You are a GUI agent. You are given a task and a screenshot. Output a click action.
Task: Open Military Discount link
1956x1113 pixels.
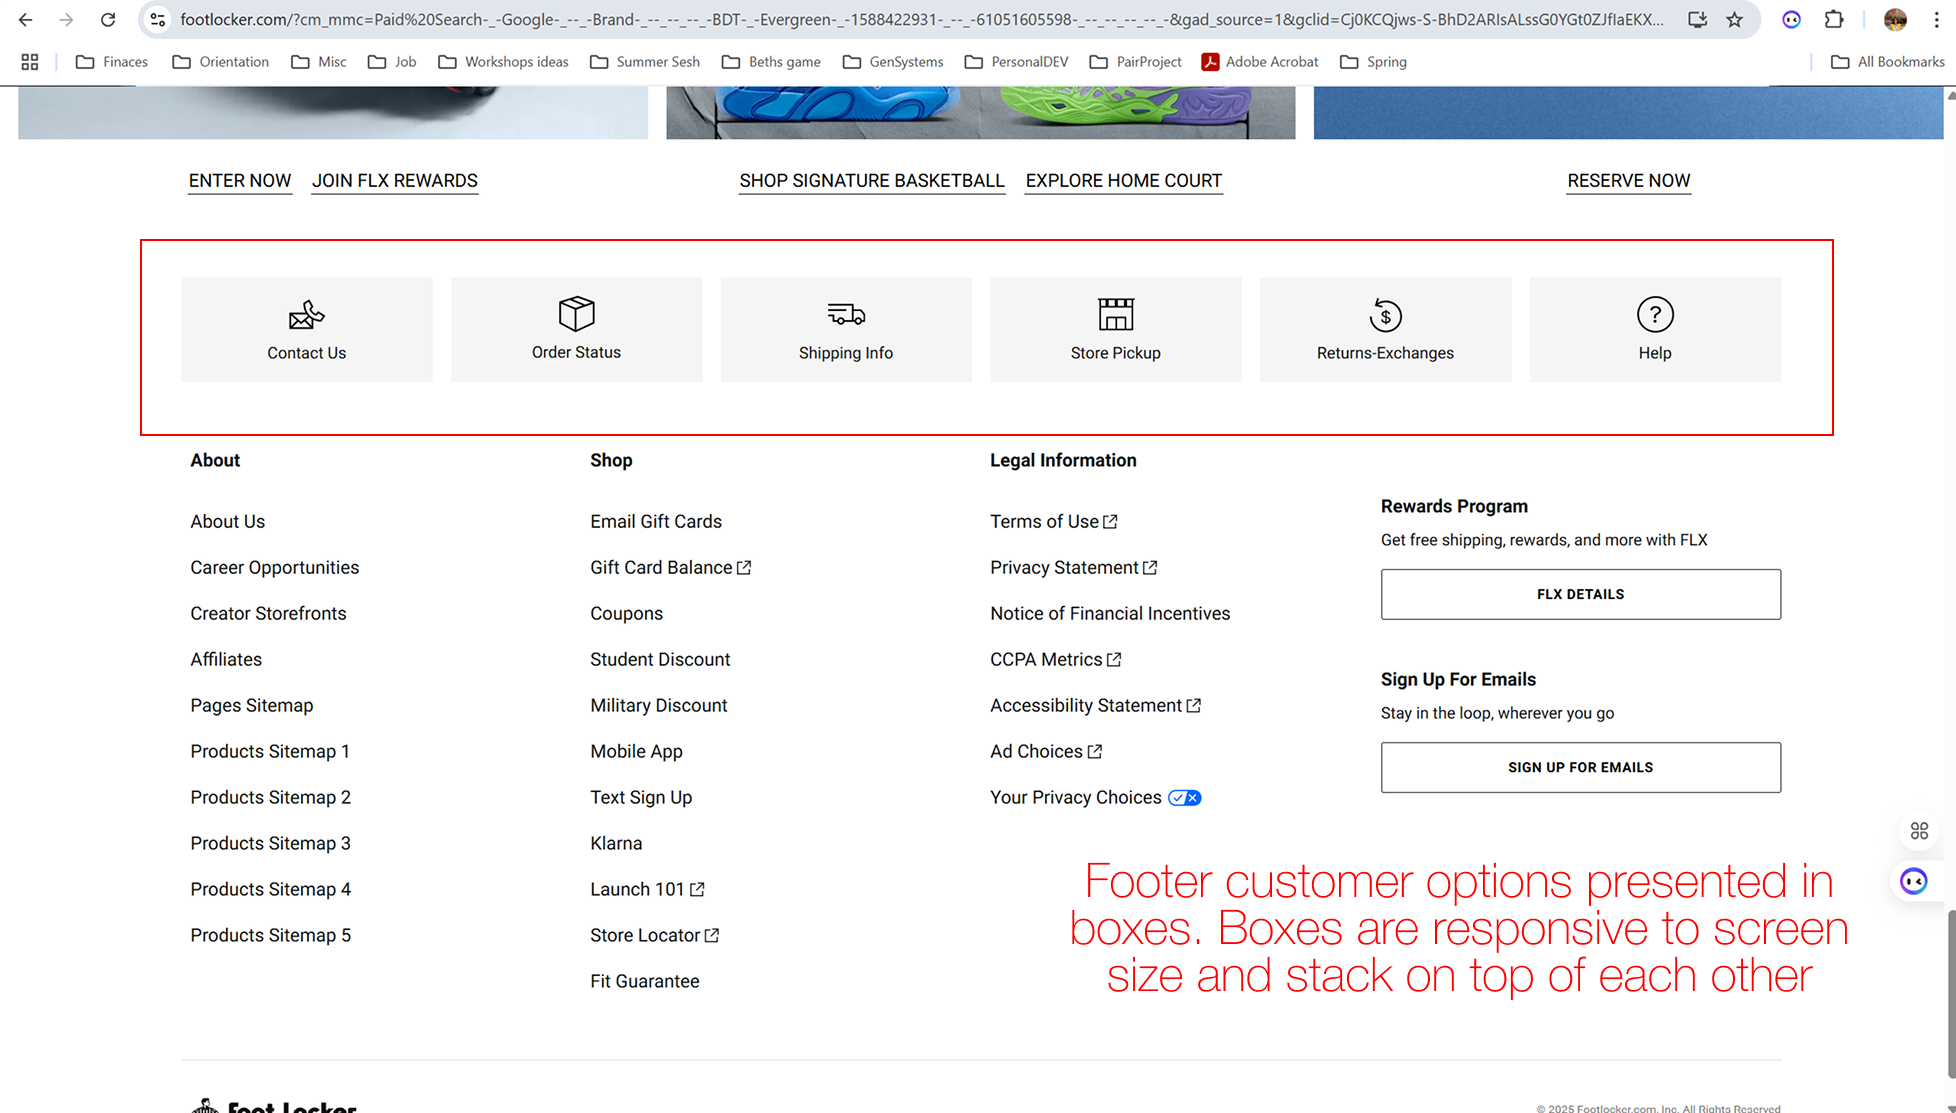click(x=659, y=705)
